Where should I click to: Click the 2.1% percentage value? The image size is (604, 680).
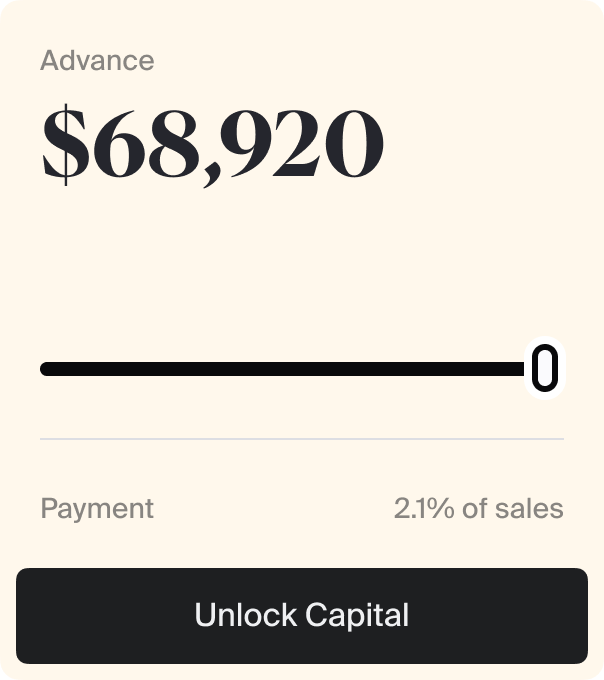point(424,508)
